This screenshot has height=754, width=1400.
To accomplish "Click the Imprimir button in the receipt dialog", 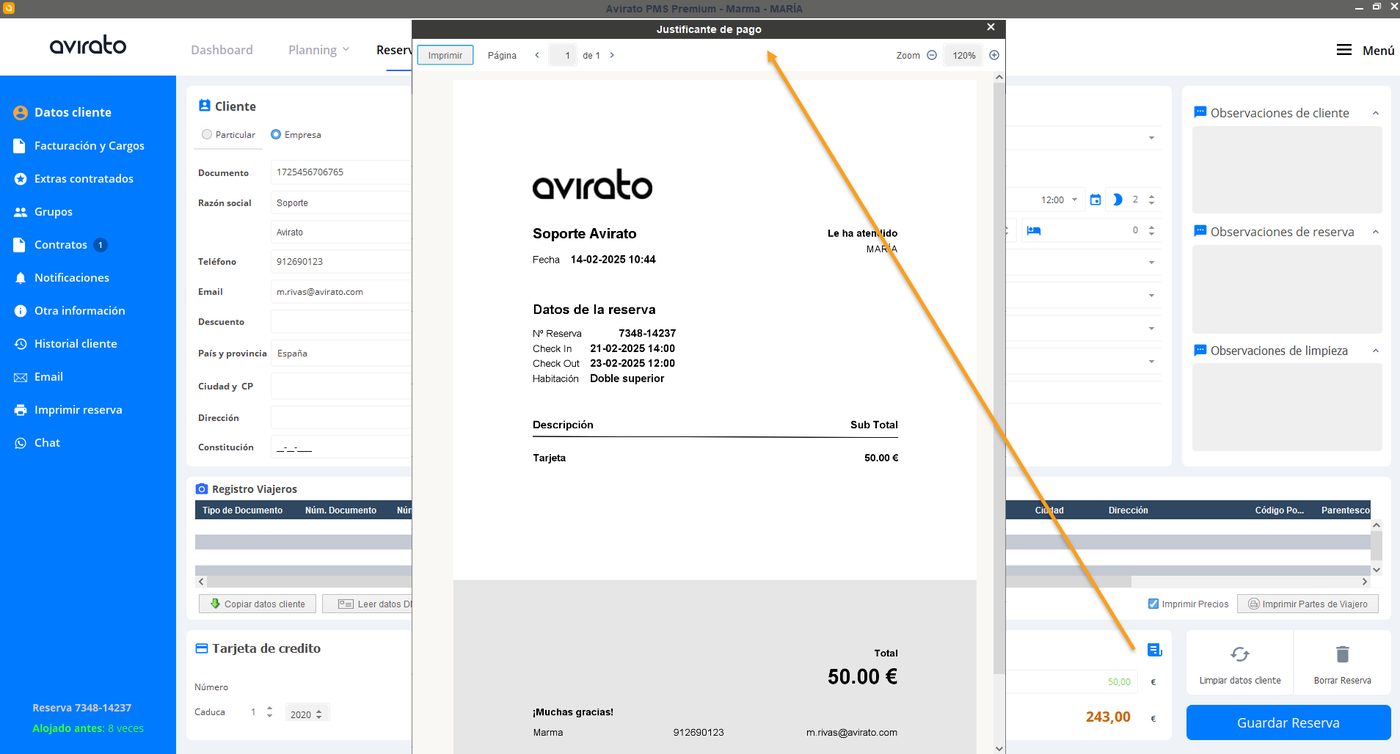I will click(x=445, y=56).
